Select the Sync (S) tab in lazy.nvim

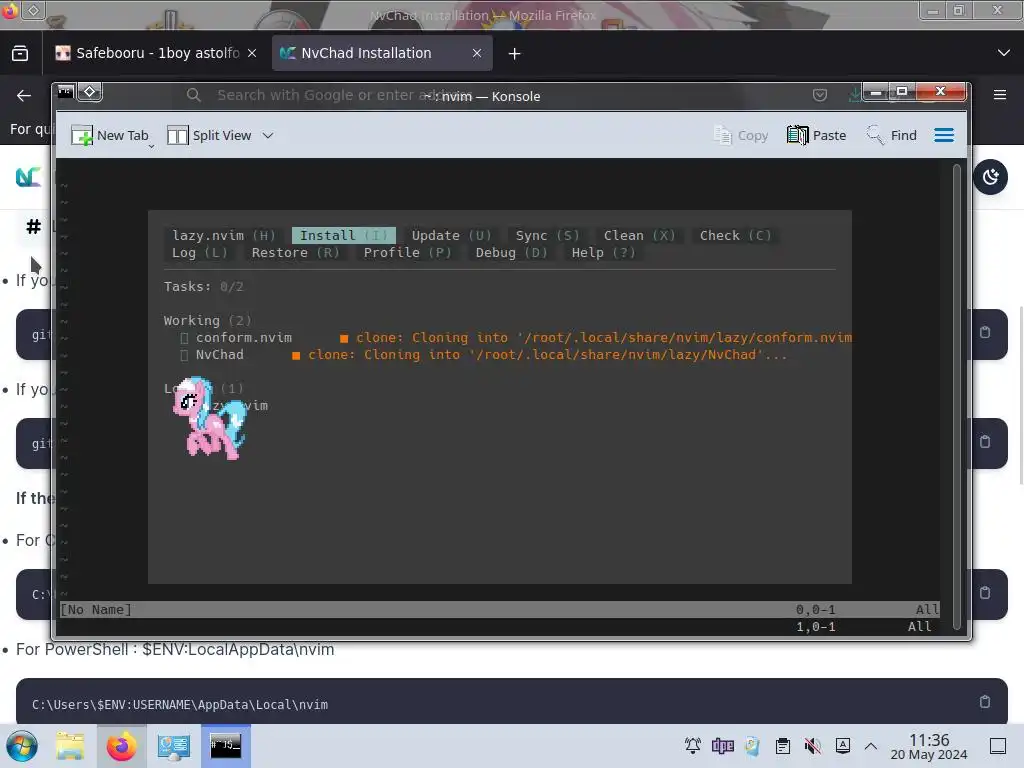pos(547,235)
